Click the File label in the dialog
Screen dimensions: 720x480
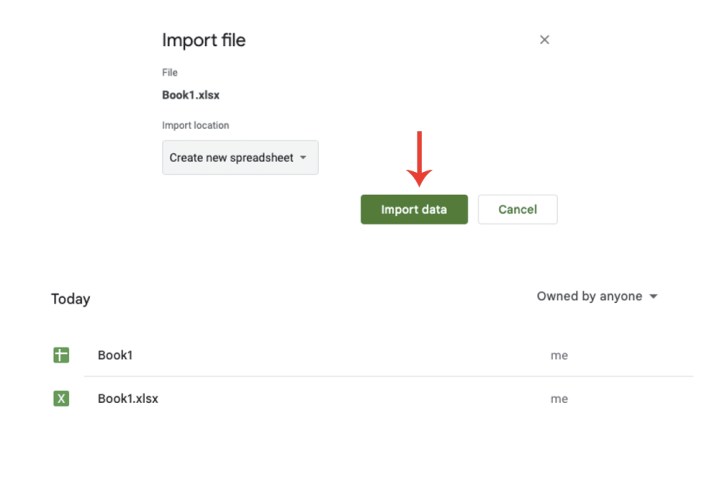click(168, 73)
